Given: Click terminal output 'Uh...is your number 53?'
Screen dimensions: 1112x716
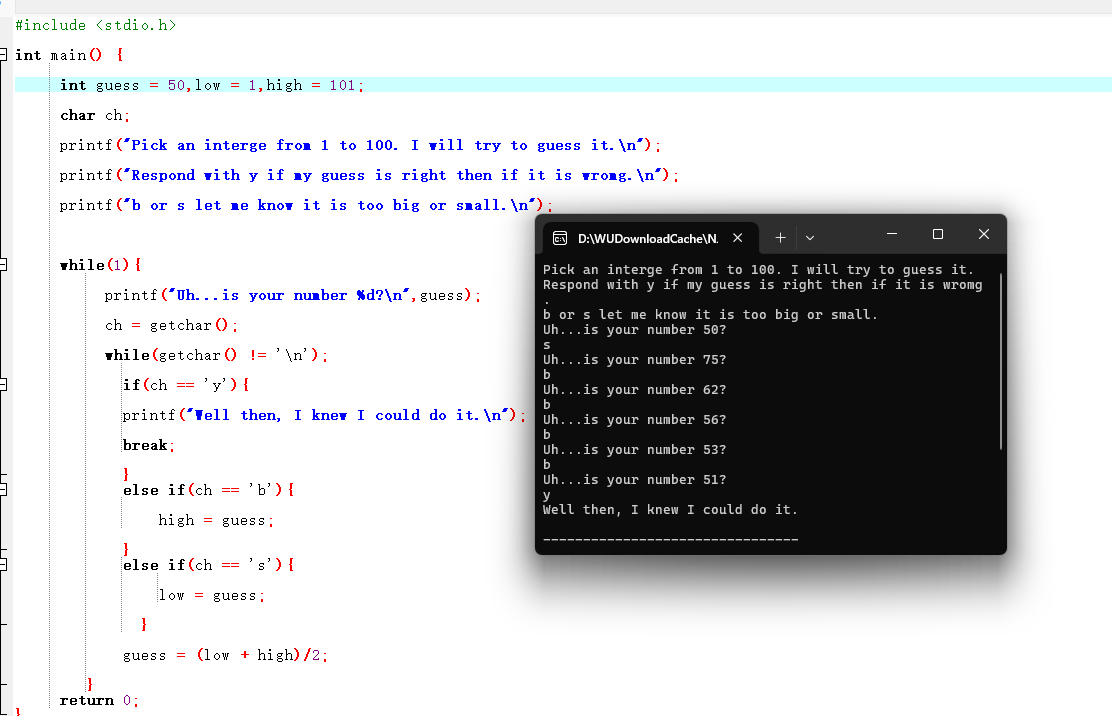Looking at the screenshot, I should pyautogui.click(x=635, y=449).
